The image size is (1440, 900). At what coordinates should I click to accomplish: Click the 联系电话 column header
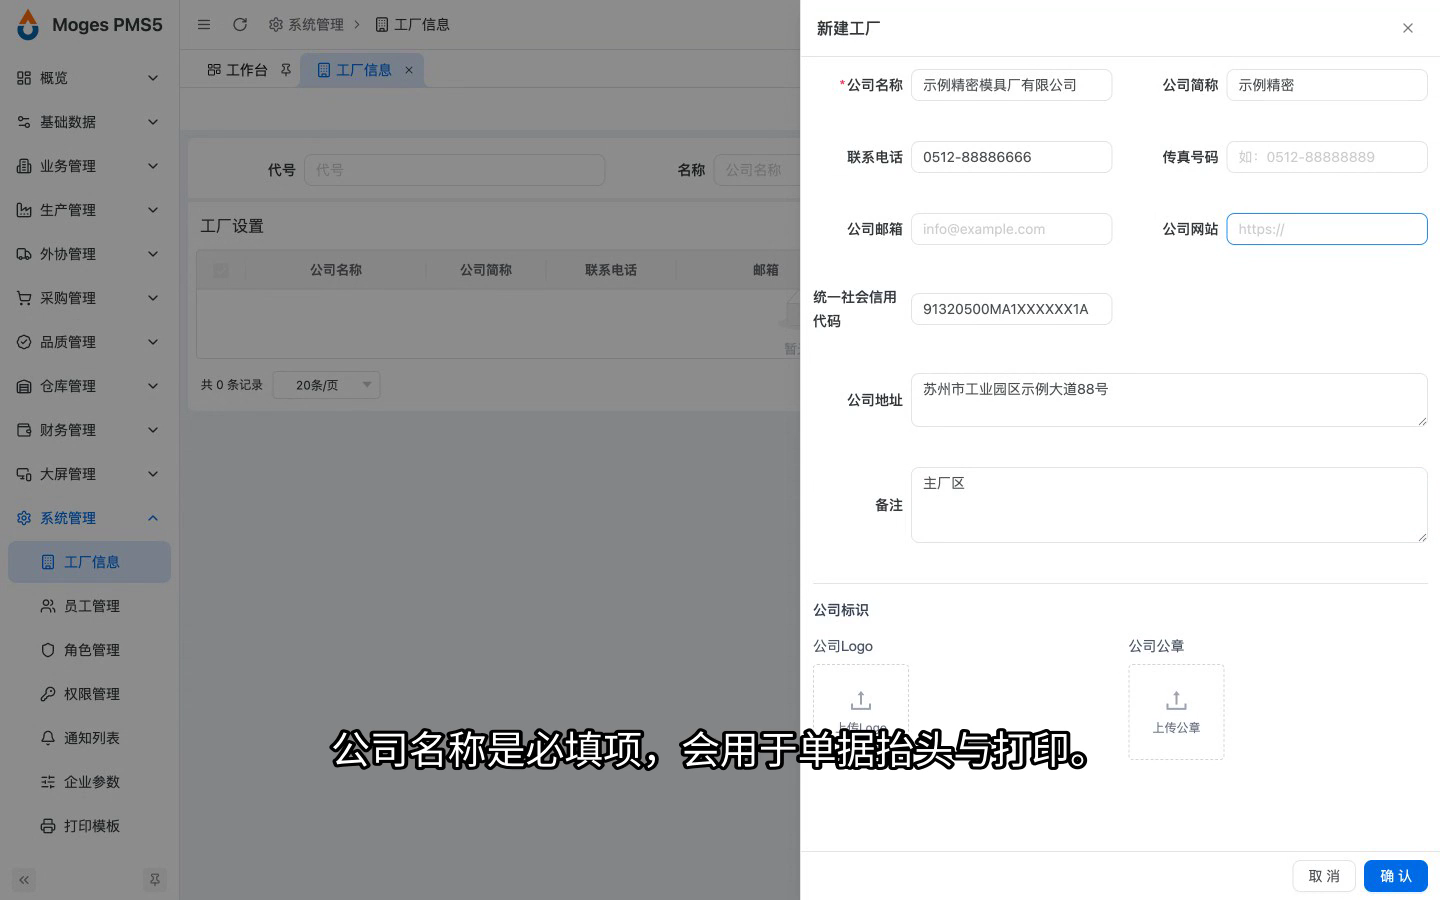point(611,270)
